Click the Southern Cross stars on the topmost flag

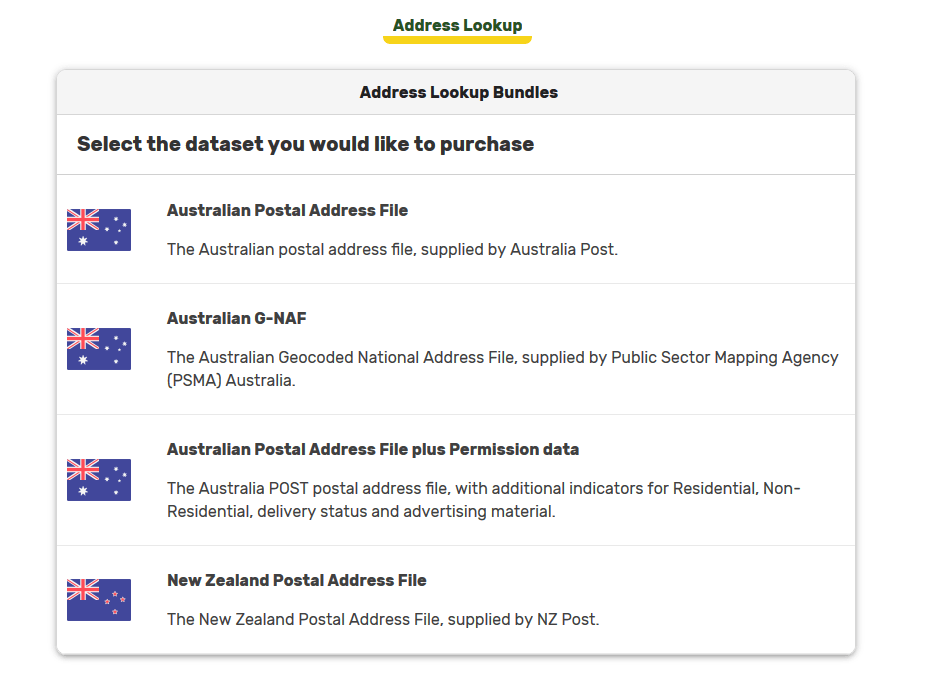pos(116,231)
